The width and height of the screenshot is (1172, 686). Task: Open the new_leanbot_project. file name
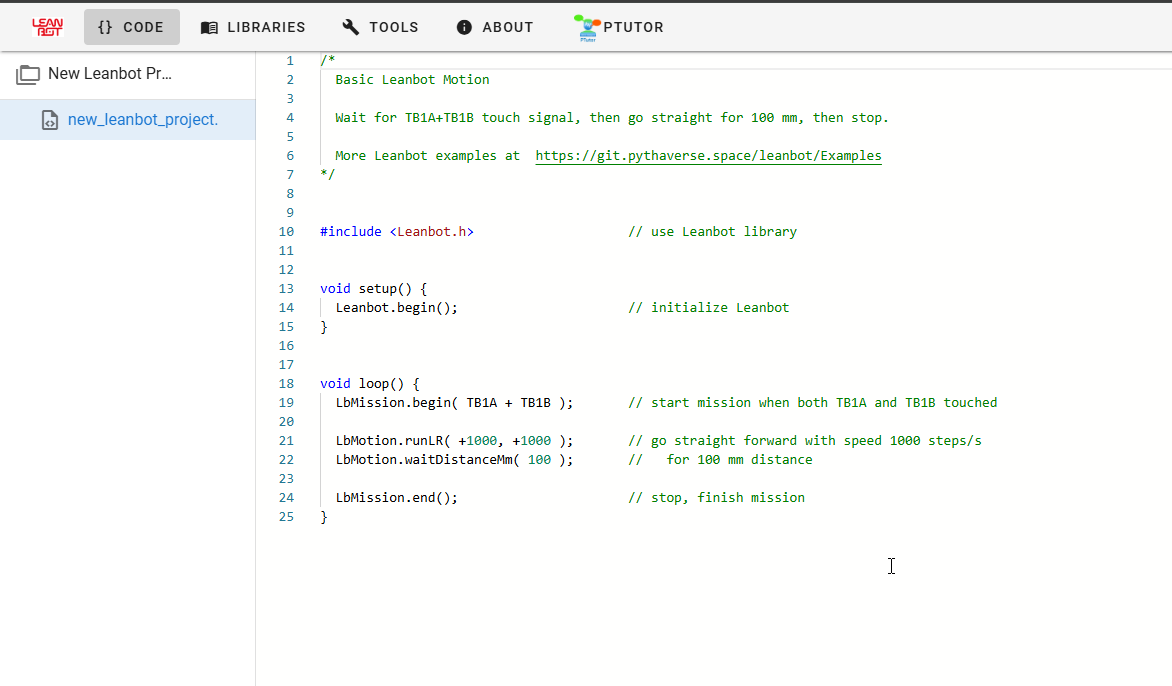142,120
